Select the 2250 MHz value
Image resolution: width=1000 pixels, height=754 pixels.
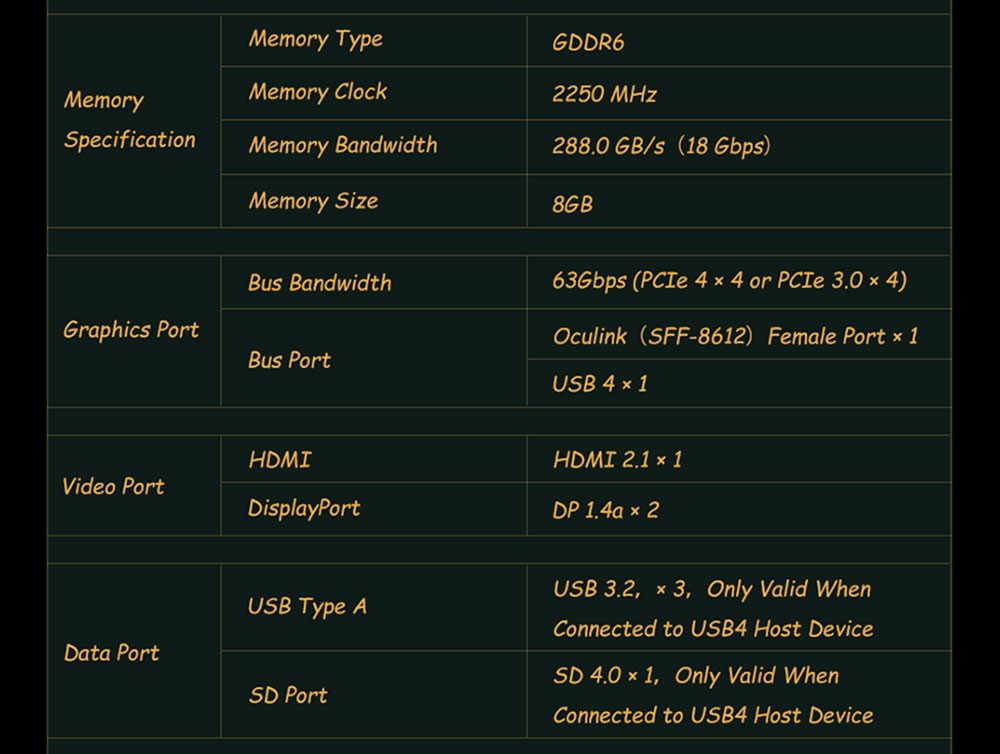click(x=604, y=95)
